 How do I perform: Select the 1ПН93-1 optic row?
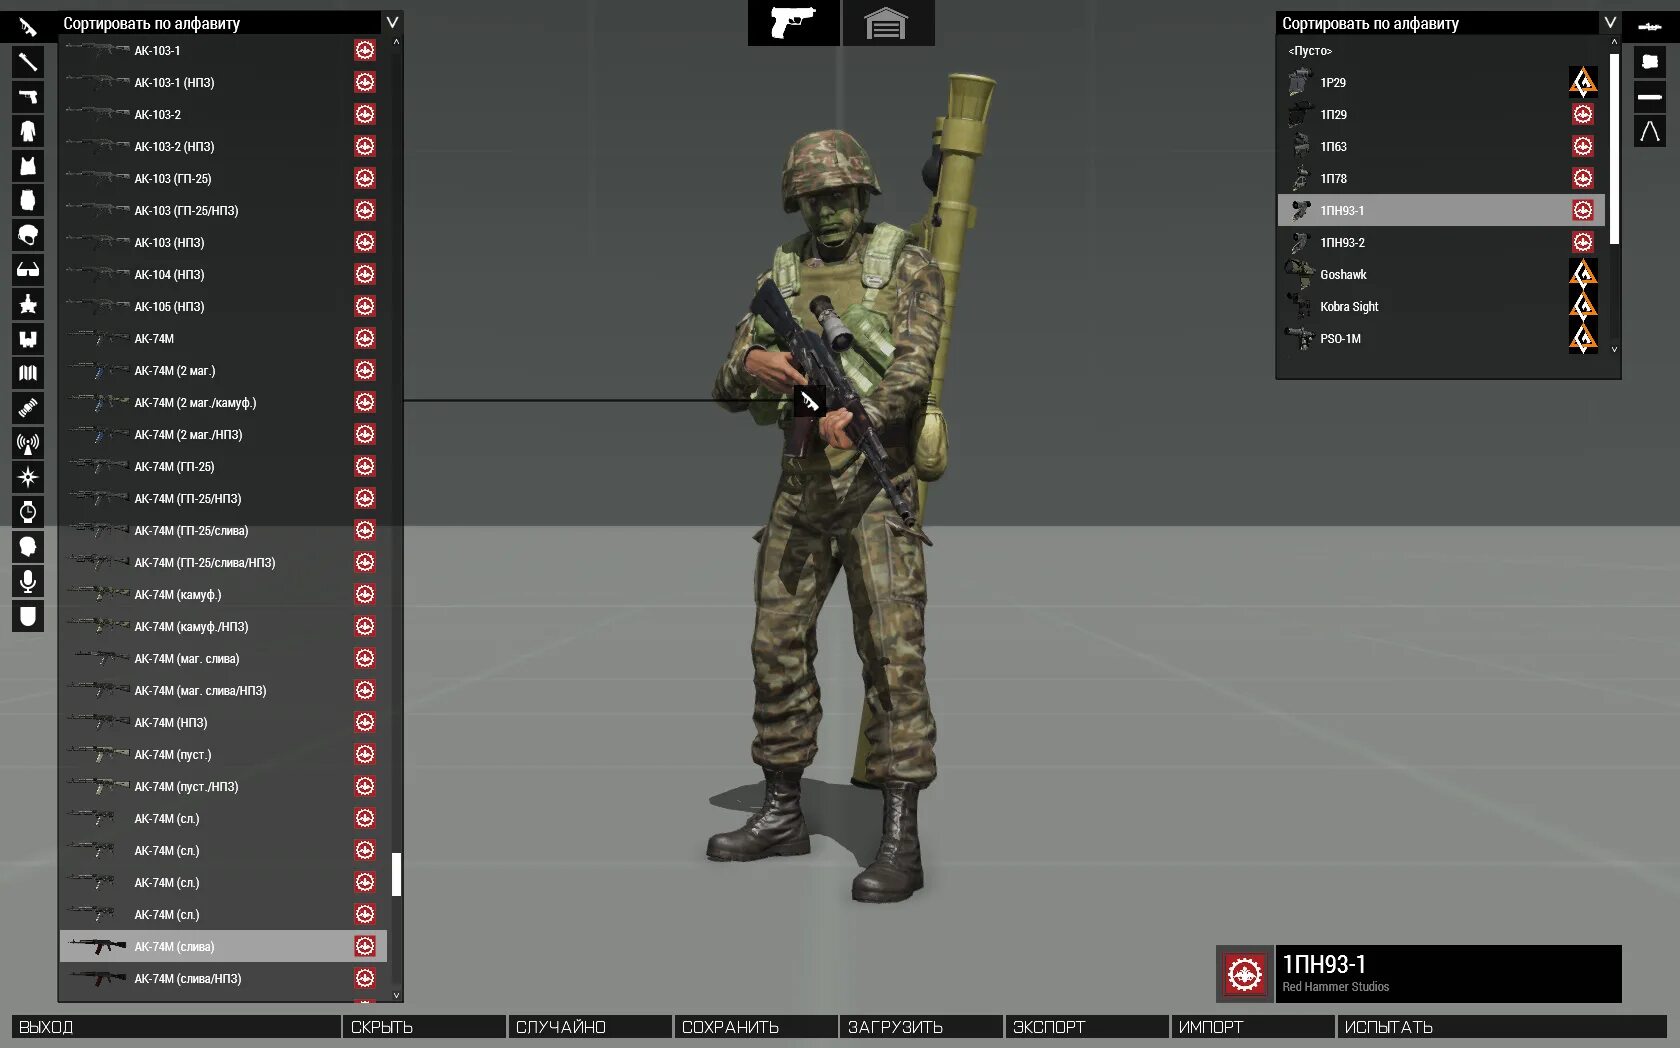(1441, 210)
